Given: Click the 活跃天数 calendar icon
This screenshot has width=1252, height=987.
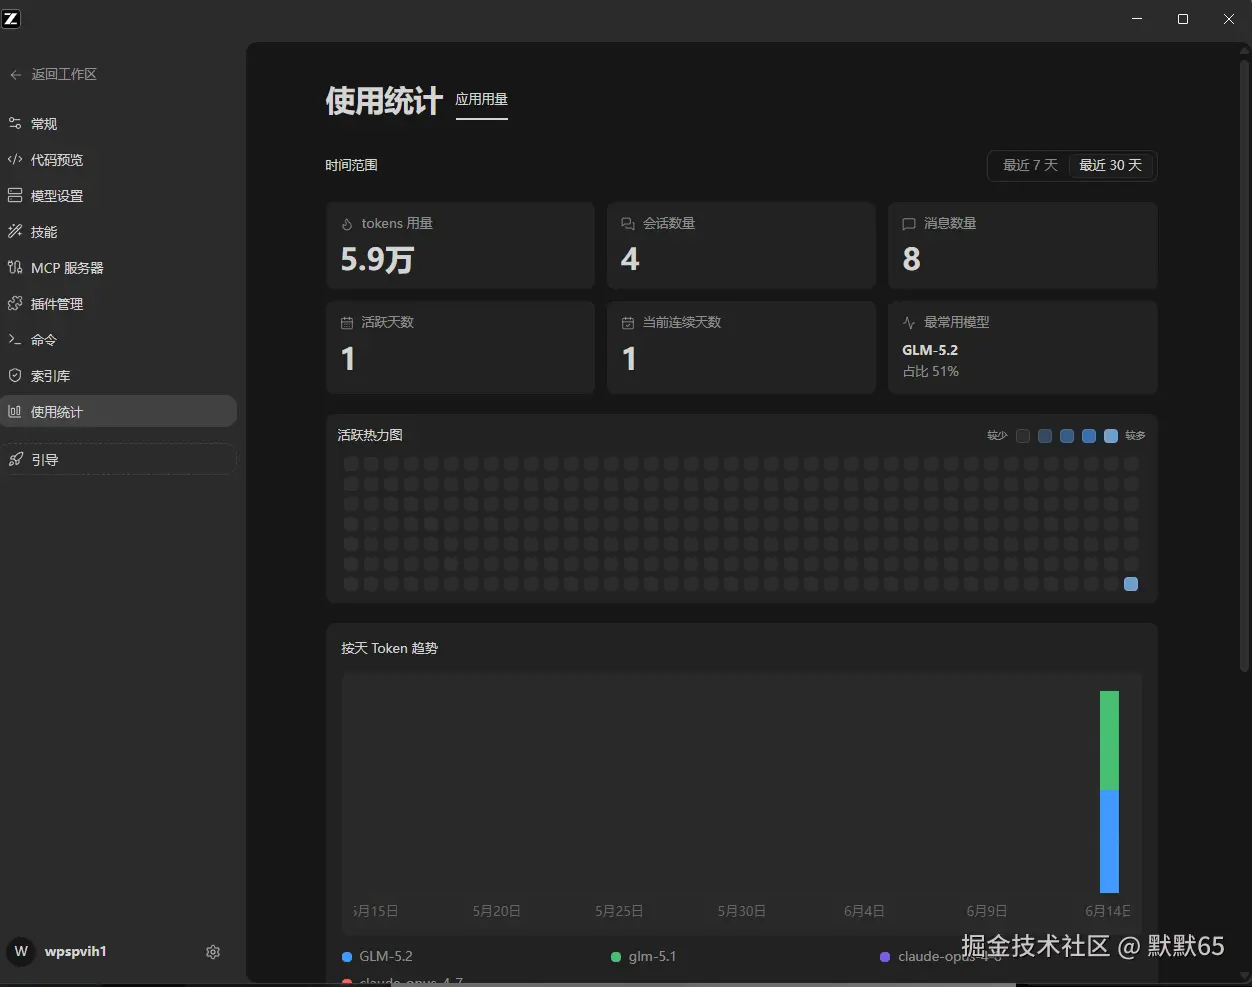Looking at the screenshot, I should pos(347,323).
